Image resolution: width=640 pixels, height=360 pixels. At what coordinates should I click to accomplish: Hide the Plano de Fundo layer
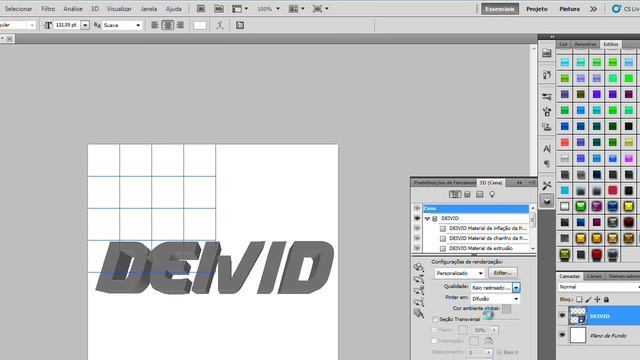click(x=562, y=335)
